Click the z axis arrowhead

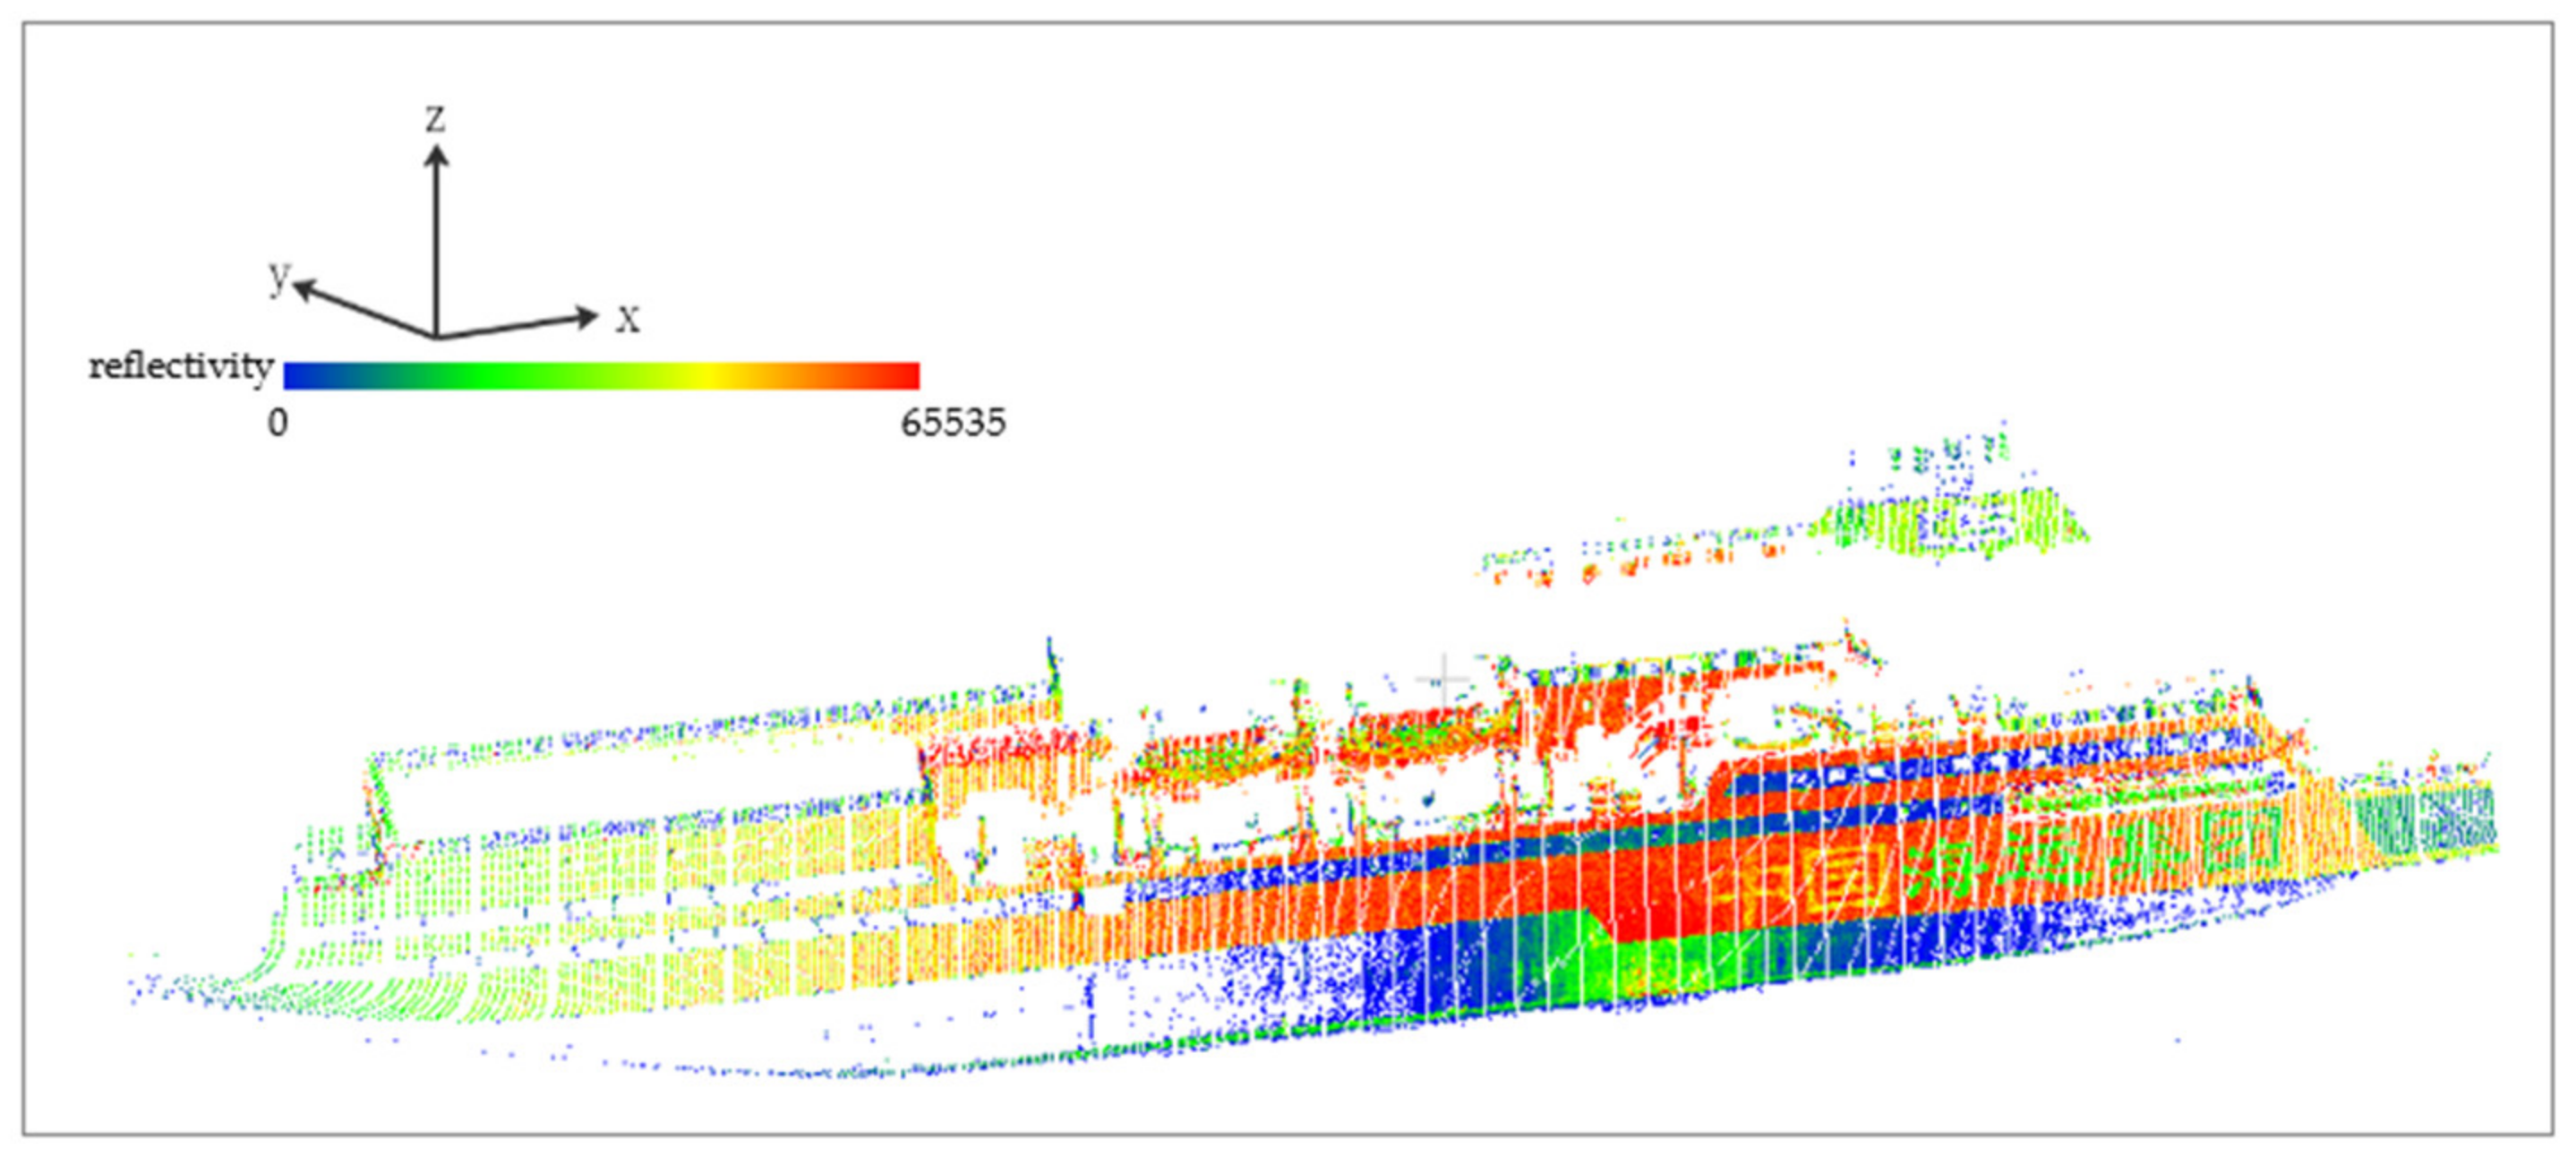coord(436,155)
